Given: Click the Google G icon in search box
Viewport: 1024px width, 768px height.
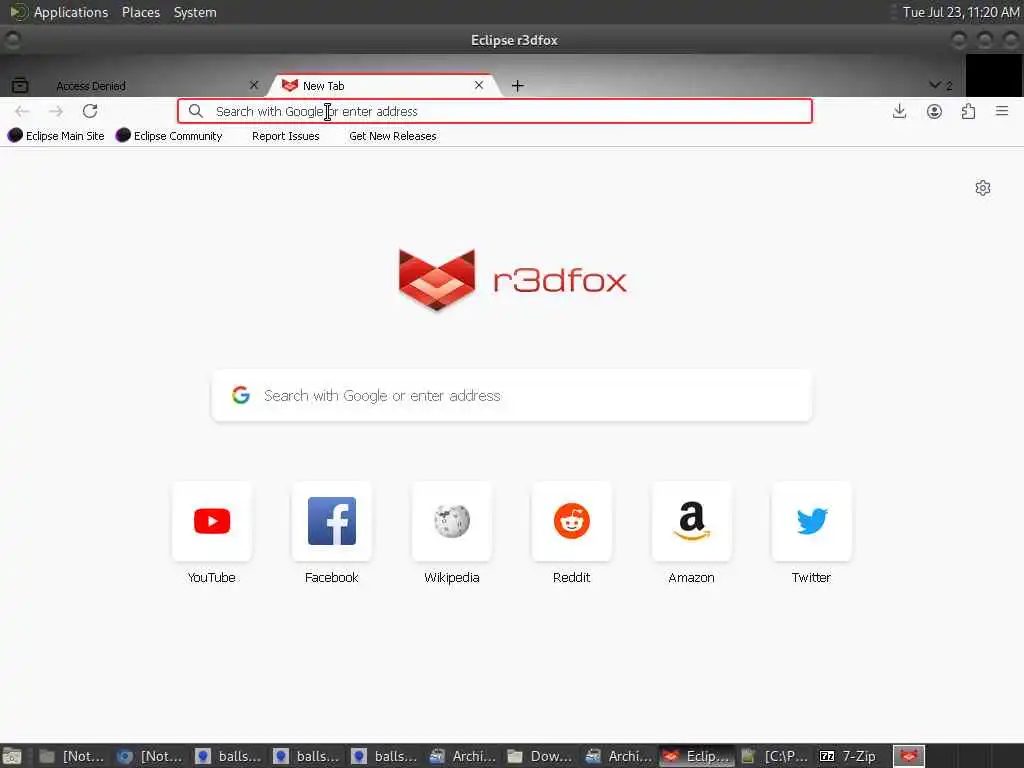Looking at the screenshot, I should point(241,395).
